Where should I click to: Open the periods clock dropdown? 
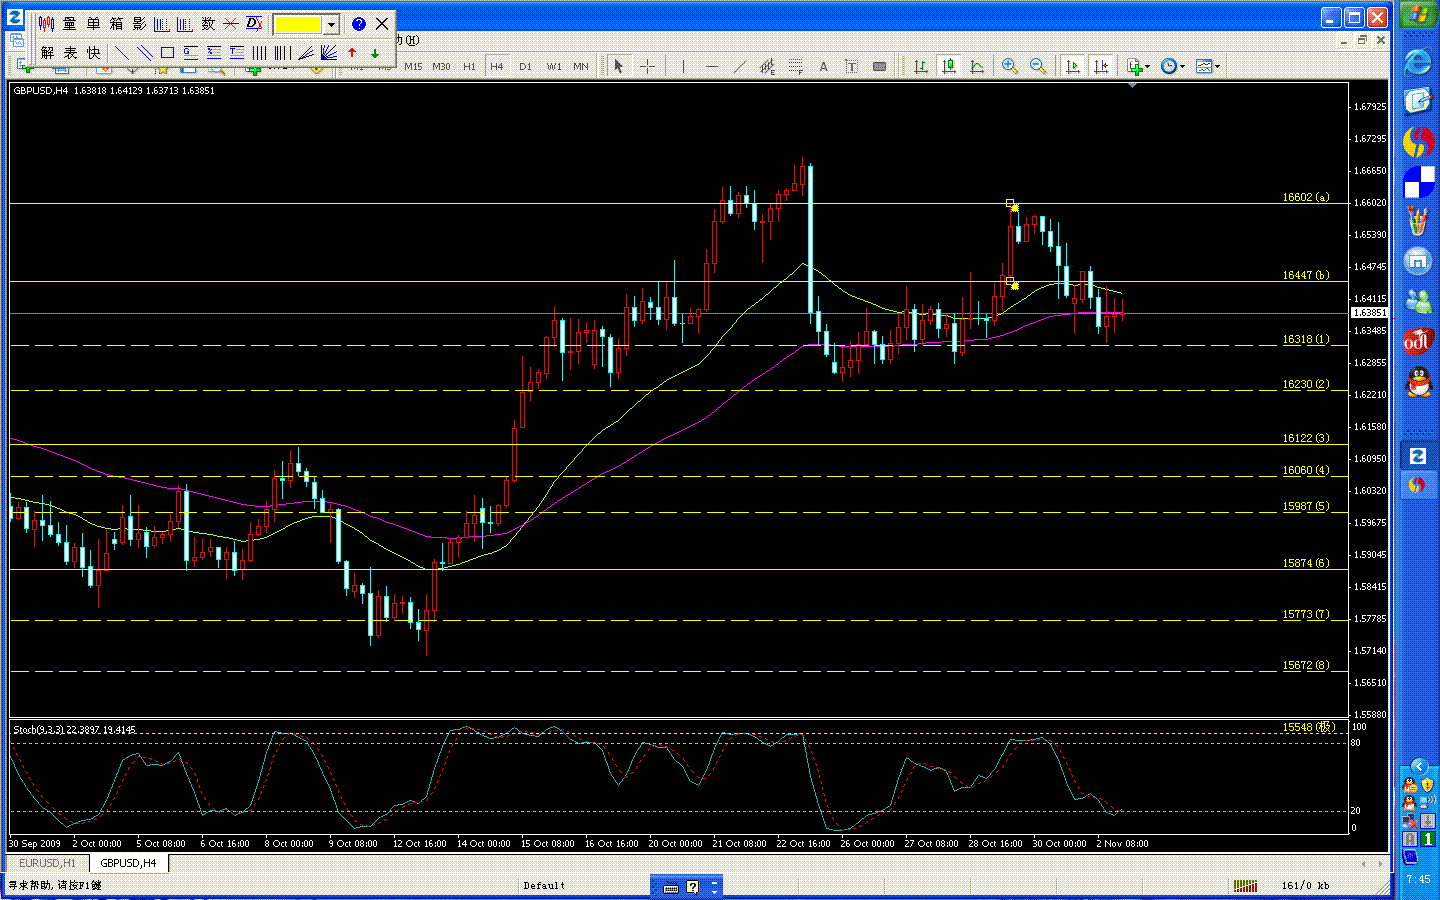[x=1172, y=67]
